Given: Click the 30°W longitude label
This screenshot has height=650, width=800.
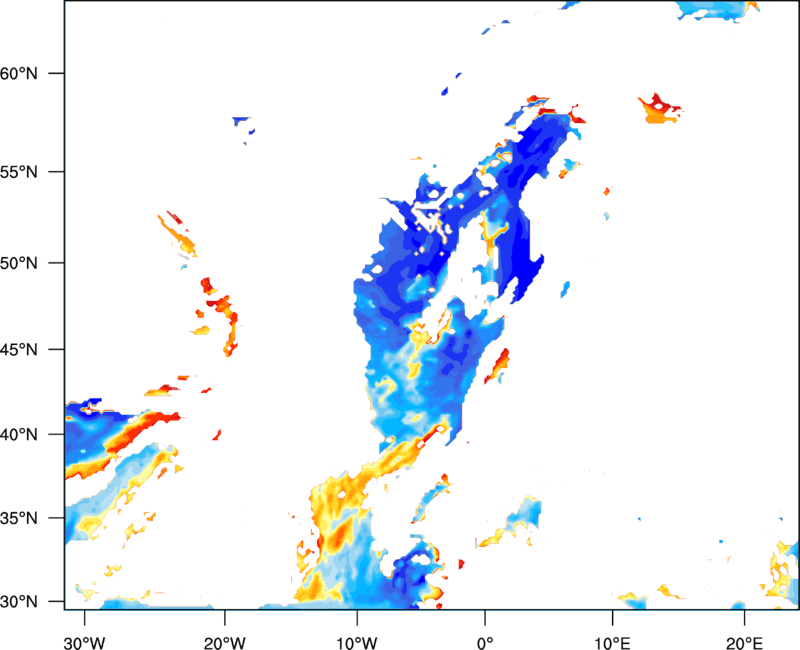Looking at the screenshot, I should pyautogui.click(x=84, y=643).
